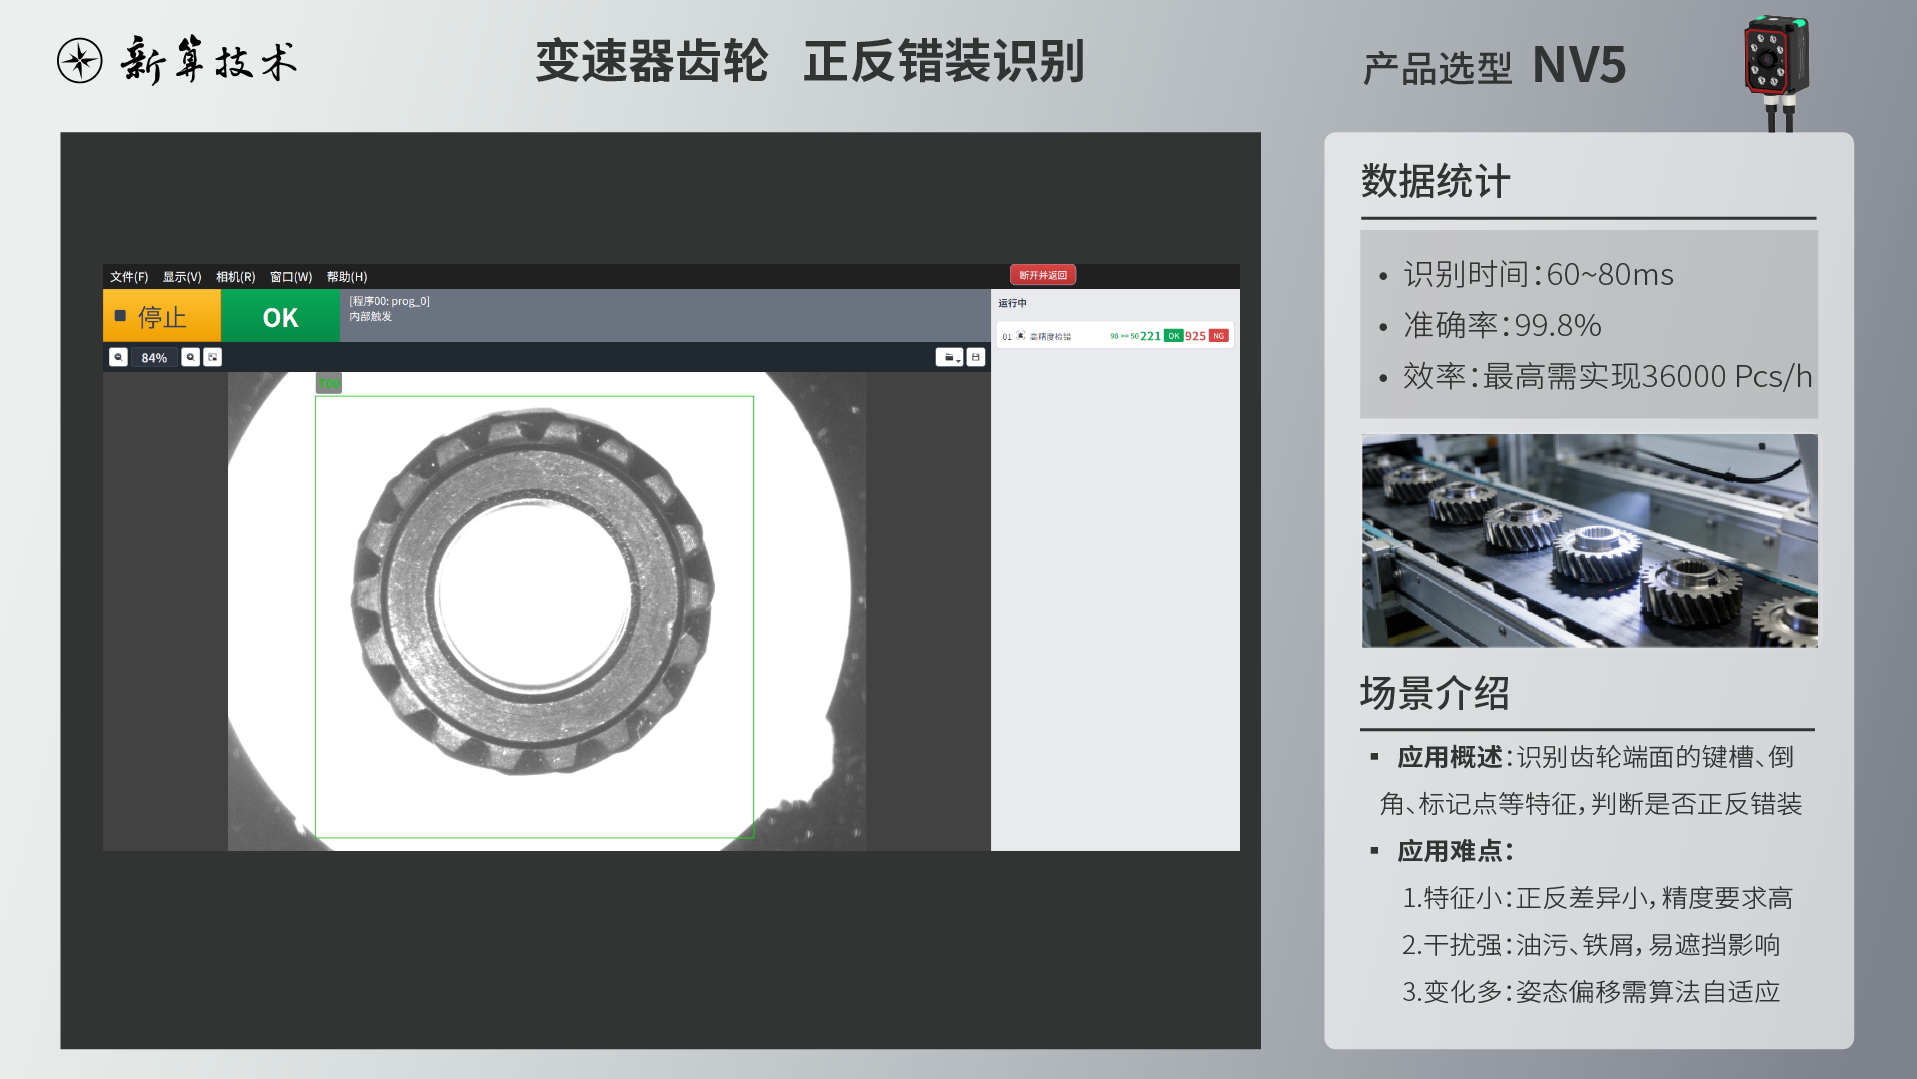Click the zoom out magnifier icon
The height and width of the screenshot is (1079, 1917).
pos(118,357)
